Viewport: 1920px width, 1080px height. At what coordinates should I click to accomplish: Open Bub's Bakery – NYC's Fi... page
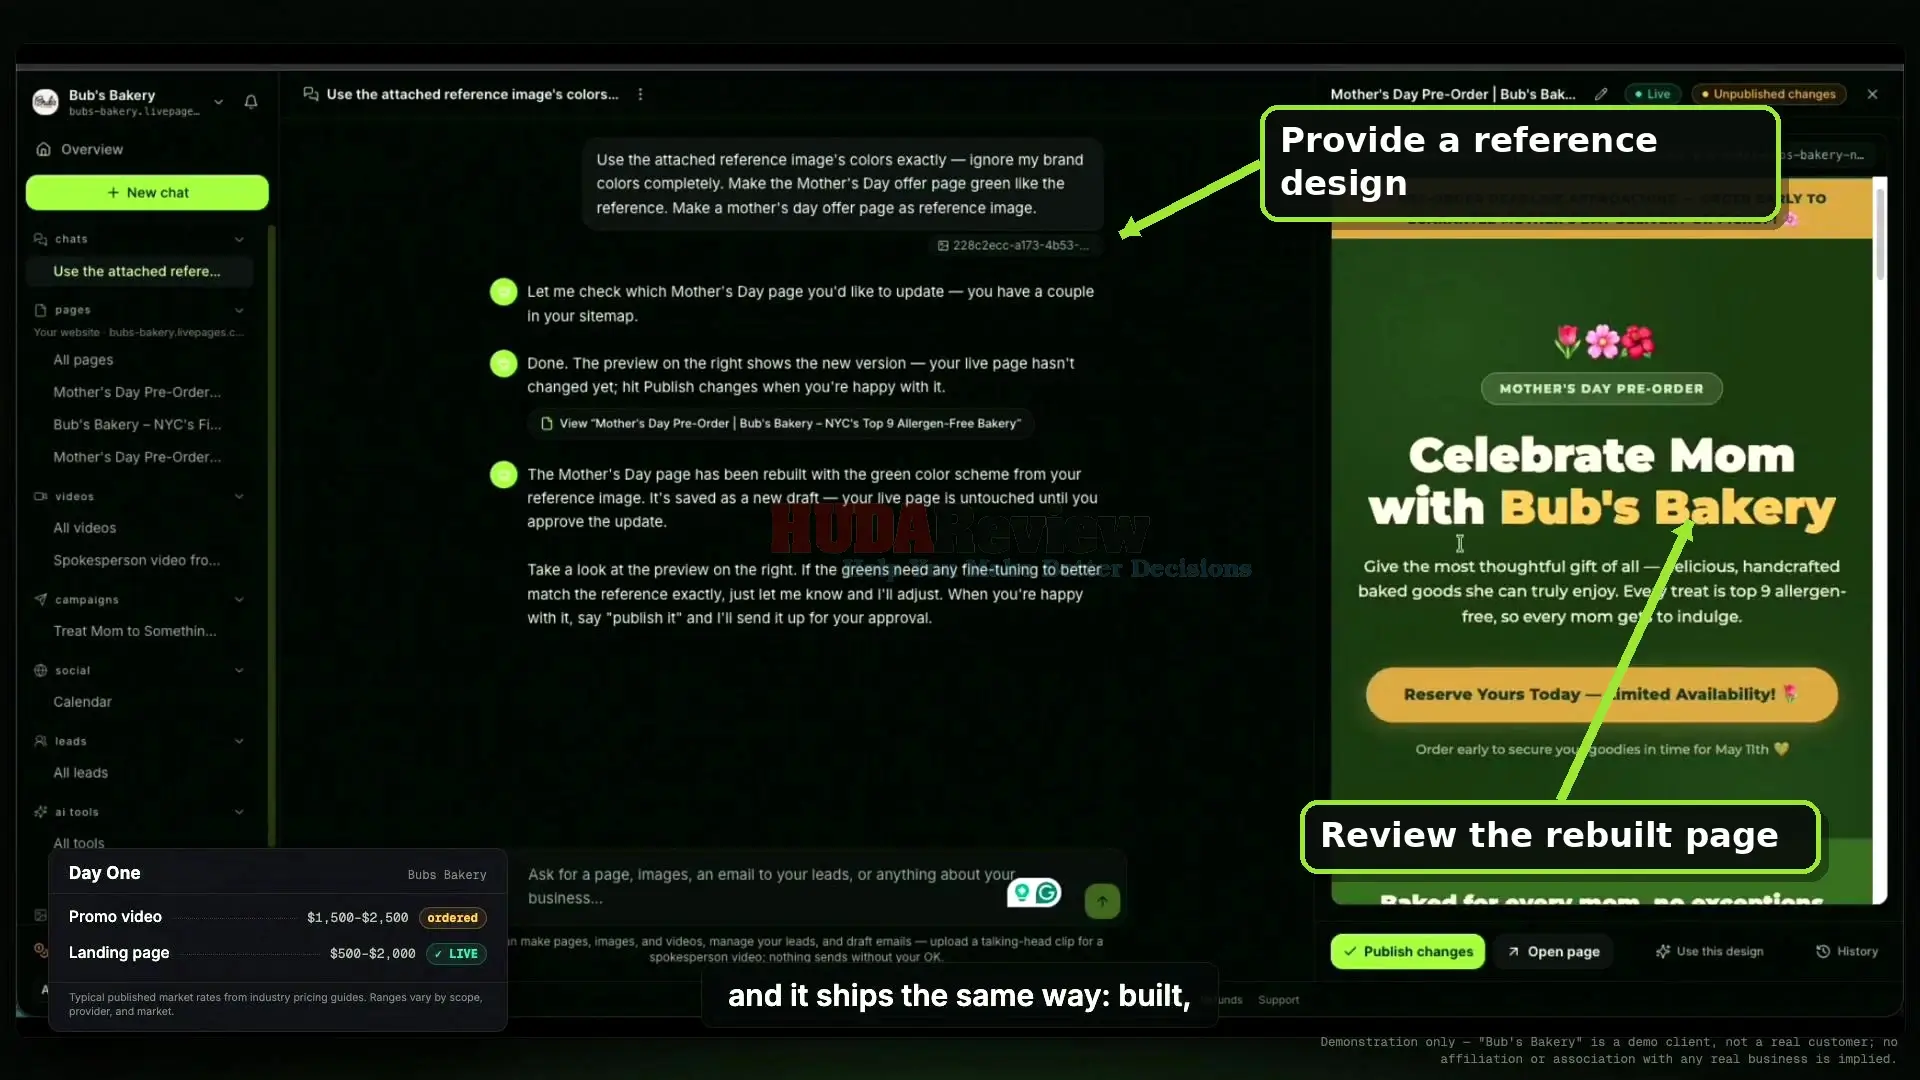pos(137,425)
